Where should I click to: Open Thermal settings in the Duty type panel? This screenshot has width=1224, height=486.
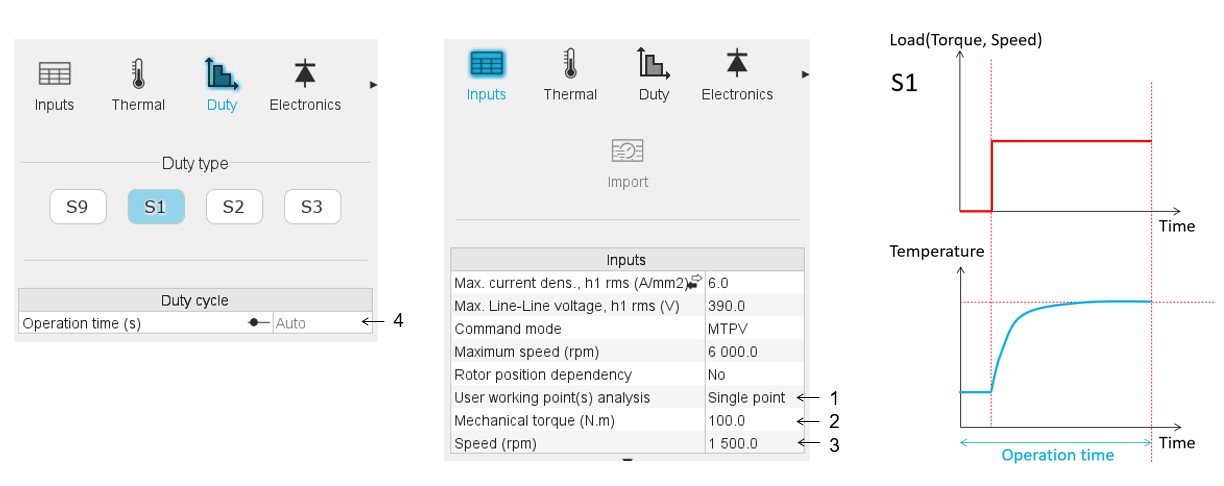click(138, 75)
